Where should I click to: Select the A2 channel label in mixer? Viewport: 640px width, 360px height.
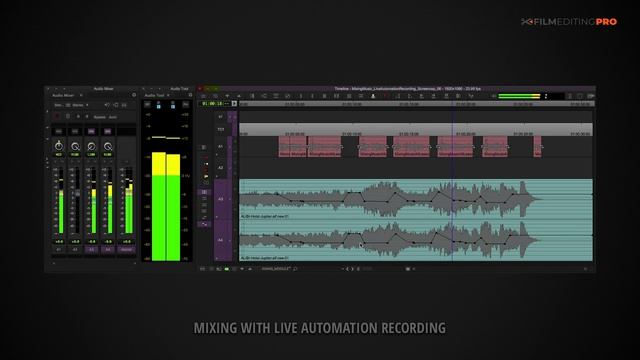pos(75,249)
